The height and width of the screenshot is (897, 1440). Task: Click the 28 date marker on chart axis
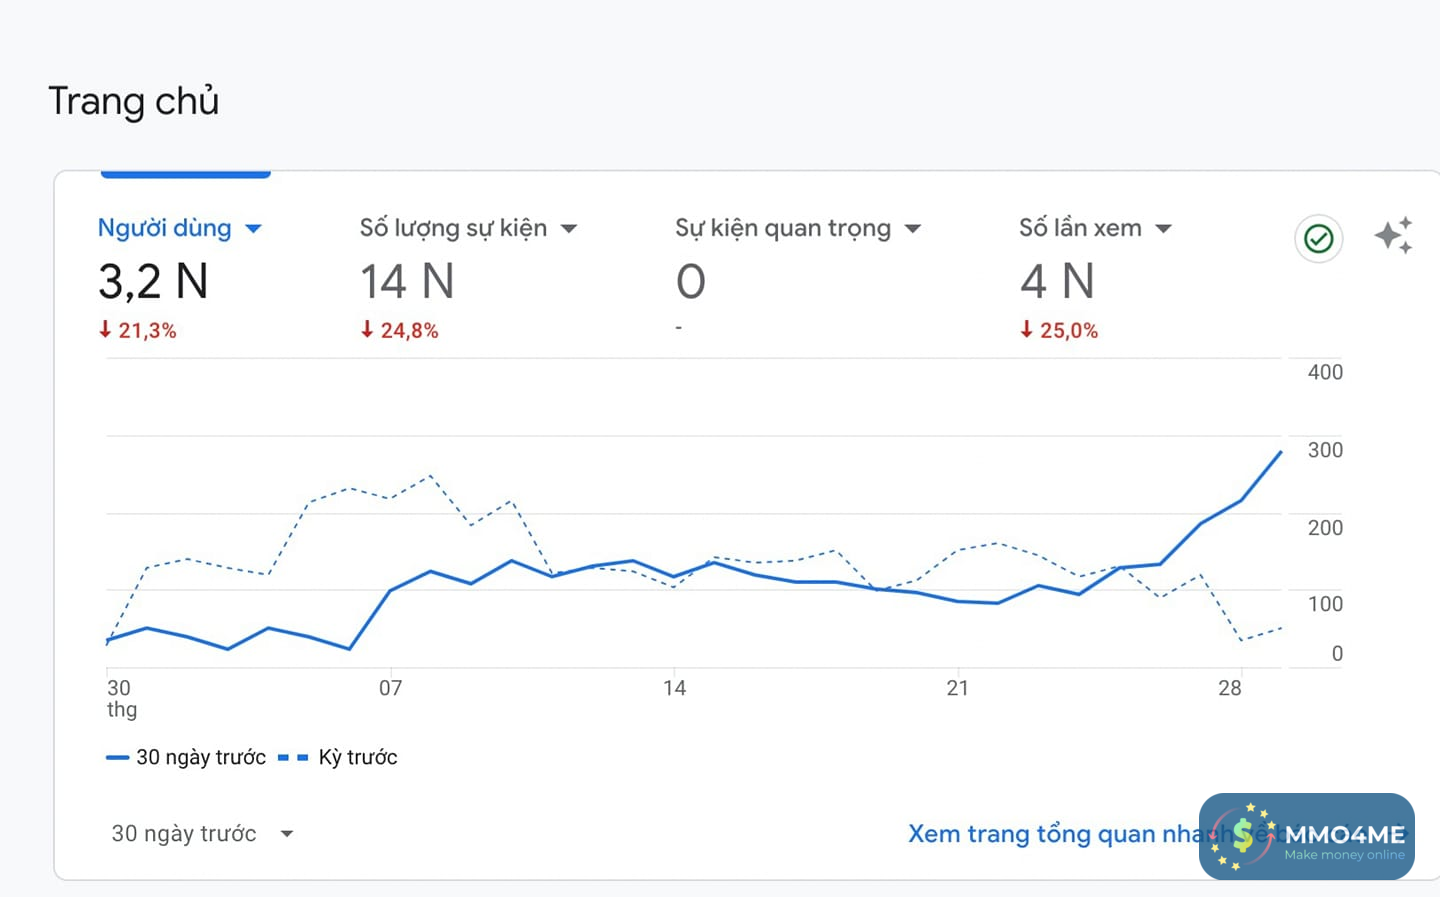tap(1230, 688)
